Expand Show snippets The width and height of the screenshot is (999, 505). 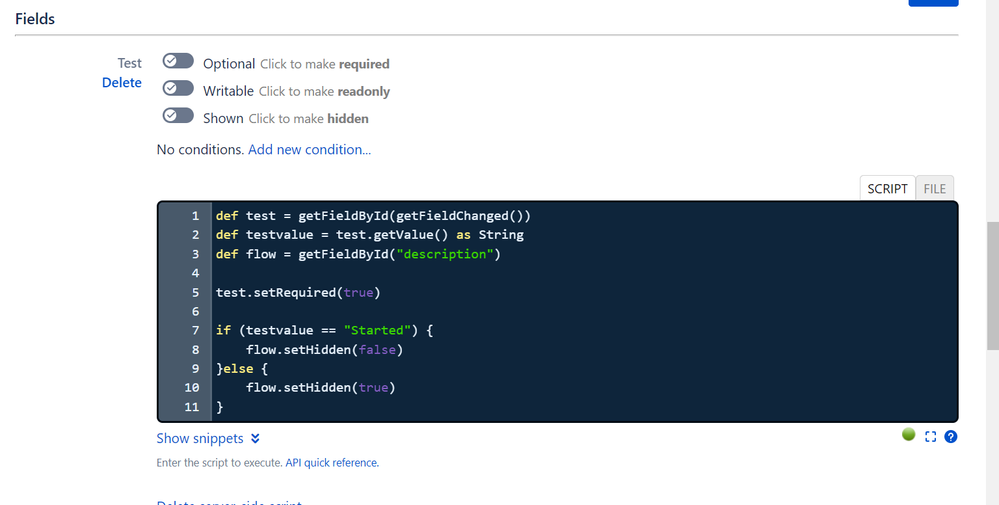point(208,438)
